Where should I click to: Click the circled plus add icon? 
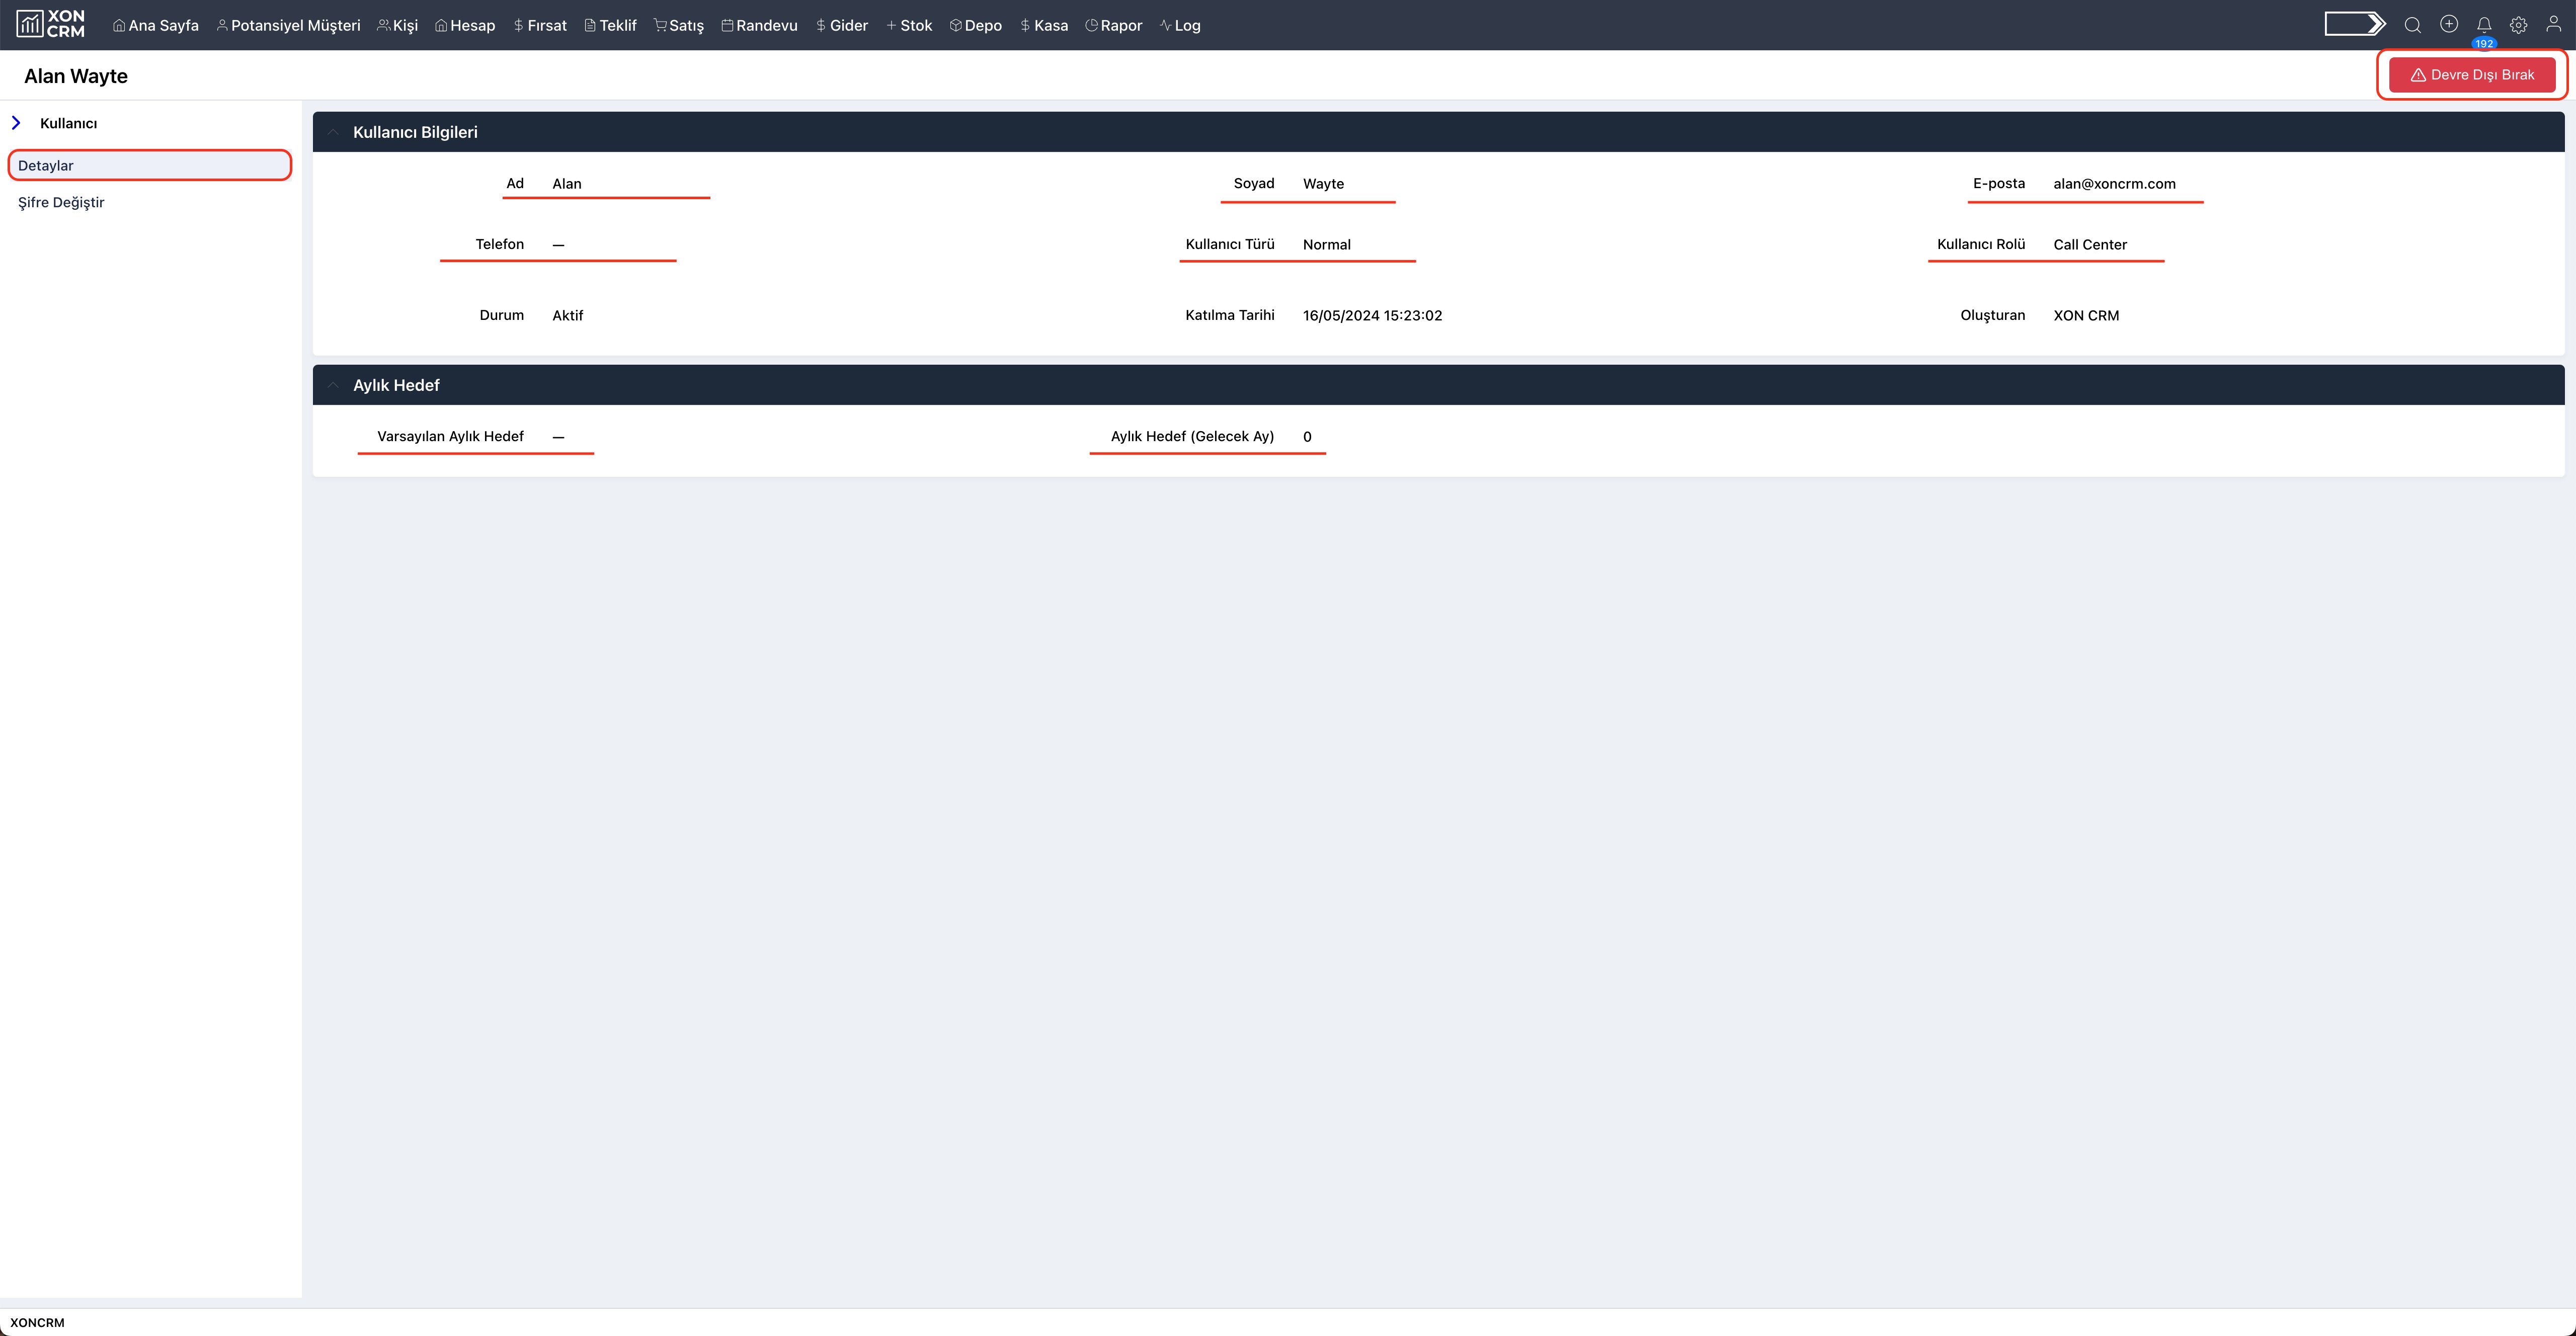coord(2448,24)
